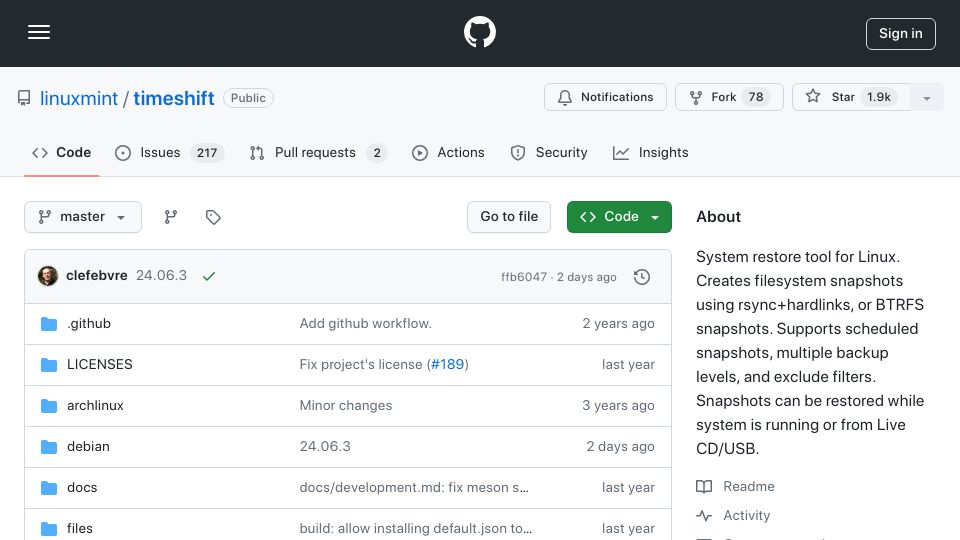Screen dimensions: 960x540
Task: Open the linuxmint owner link
Action: pyautogui.click(x=78, y=98)
